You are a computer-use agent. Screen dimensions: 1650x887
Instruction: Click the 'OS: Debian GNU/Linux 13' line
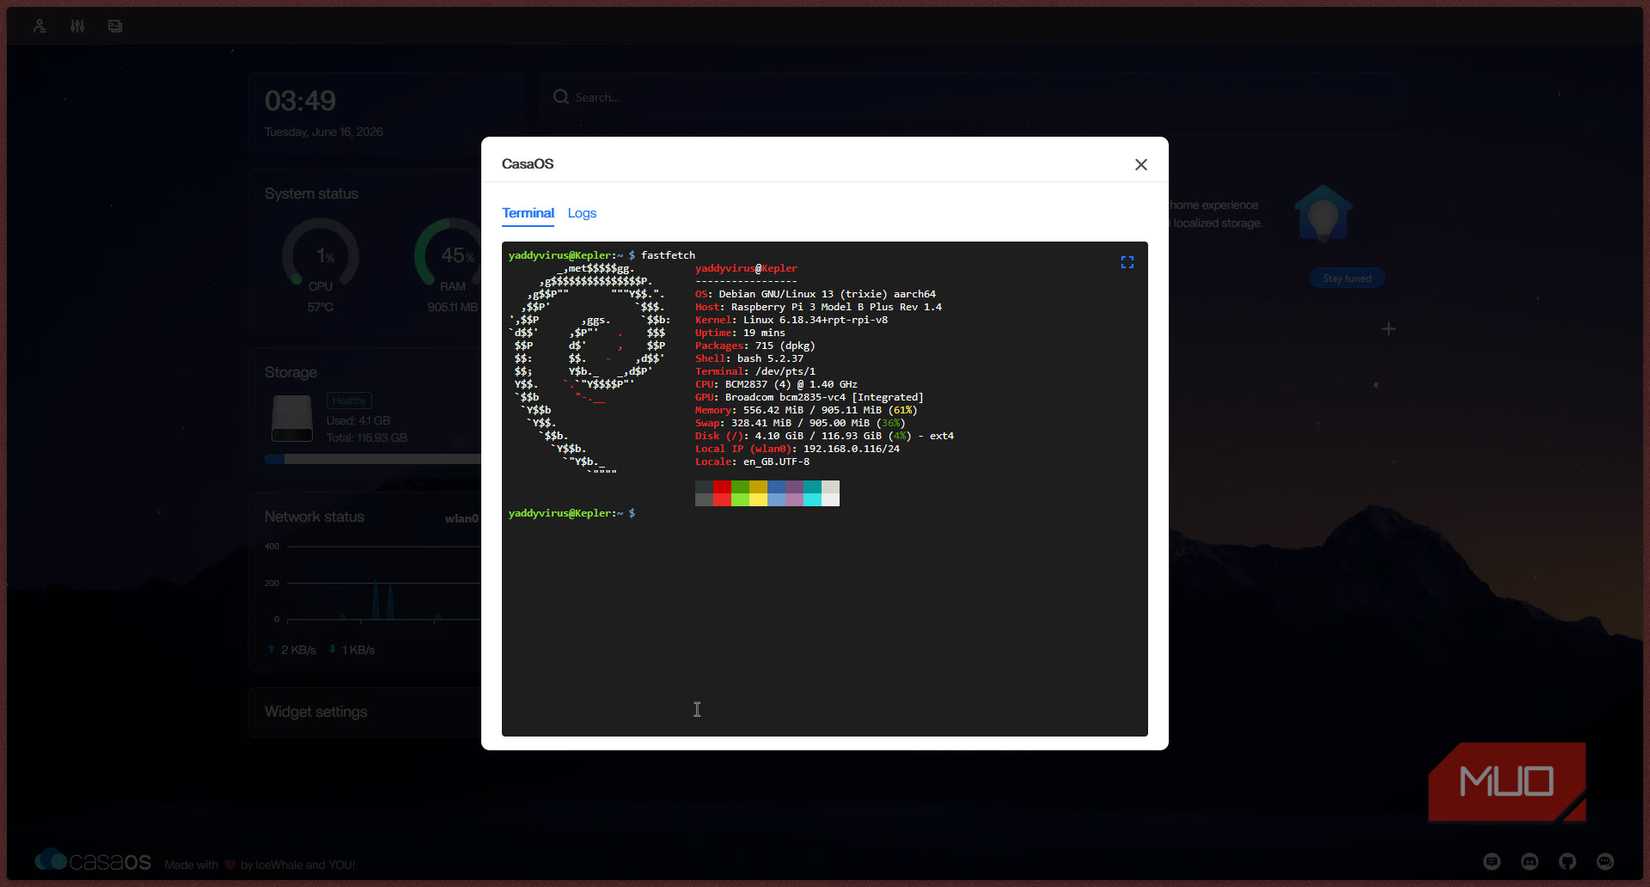pyautogui.click(x=815, y=294)
